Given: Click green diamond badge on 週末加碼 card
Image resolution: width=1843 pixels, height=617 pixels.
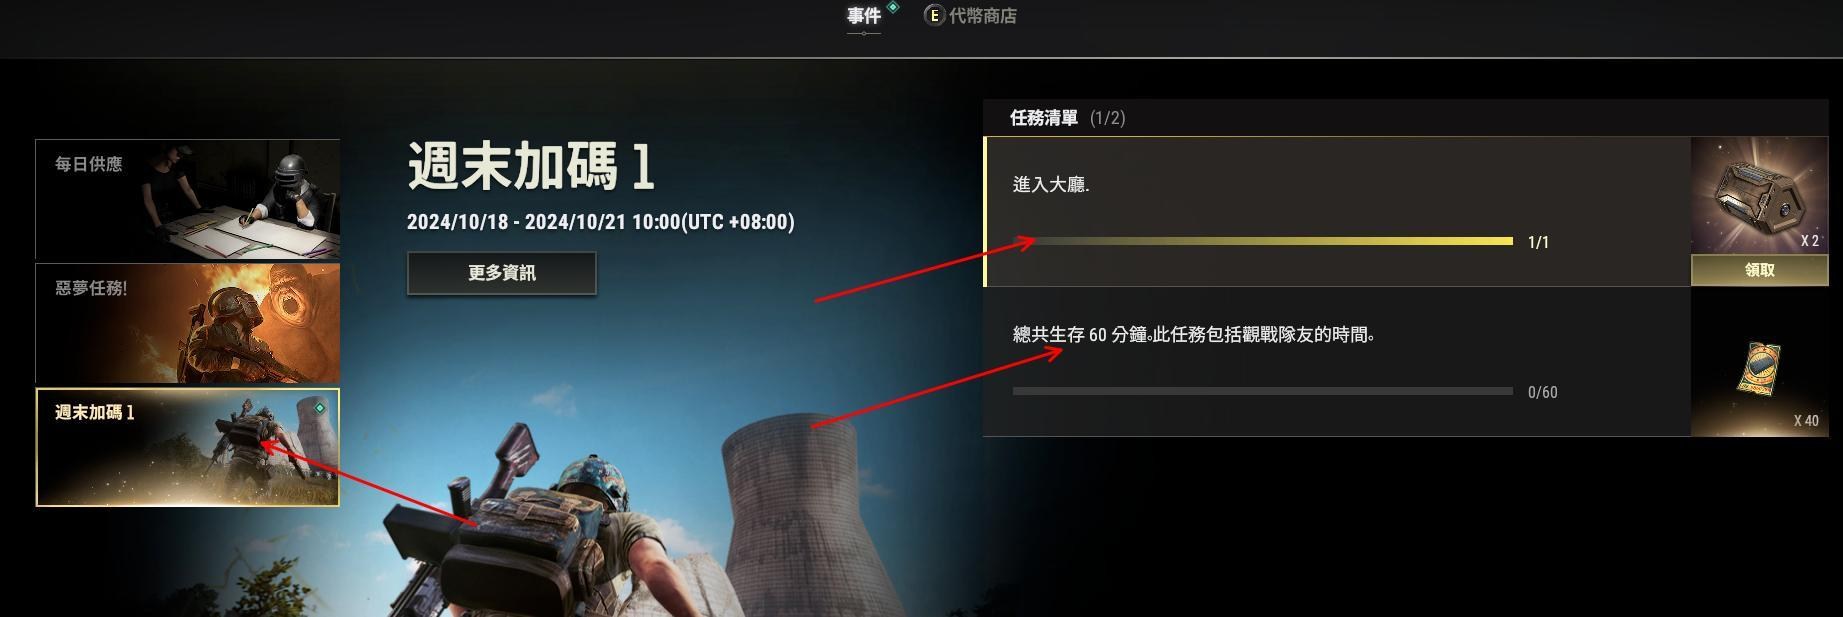Looking at the screenshot, I should [x=319, y=408].
